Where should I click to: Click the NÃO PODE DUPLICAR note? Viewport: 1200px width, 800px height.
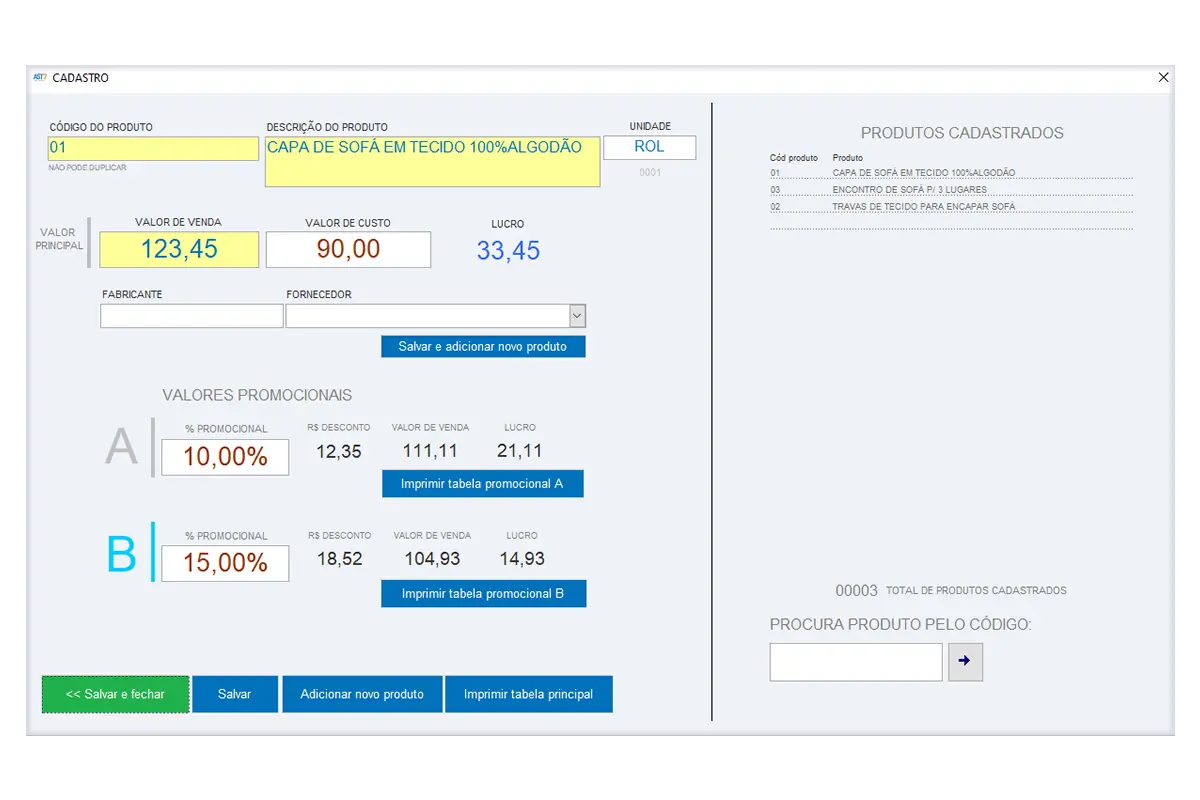(x=88, y=168)
